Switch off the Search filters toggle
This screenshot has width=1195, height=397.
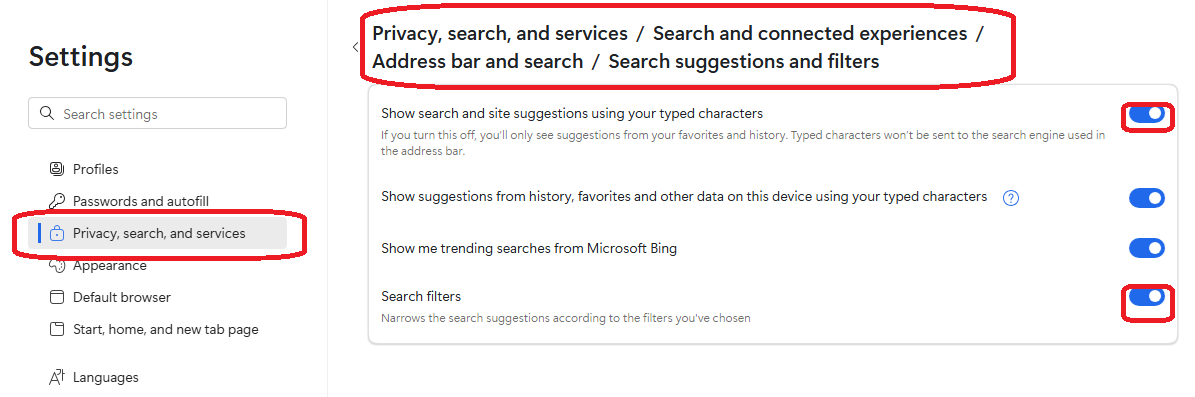1146,296
